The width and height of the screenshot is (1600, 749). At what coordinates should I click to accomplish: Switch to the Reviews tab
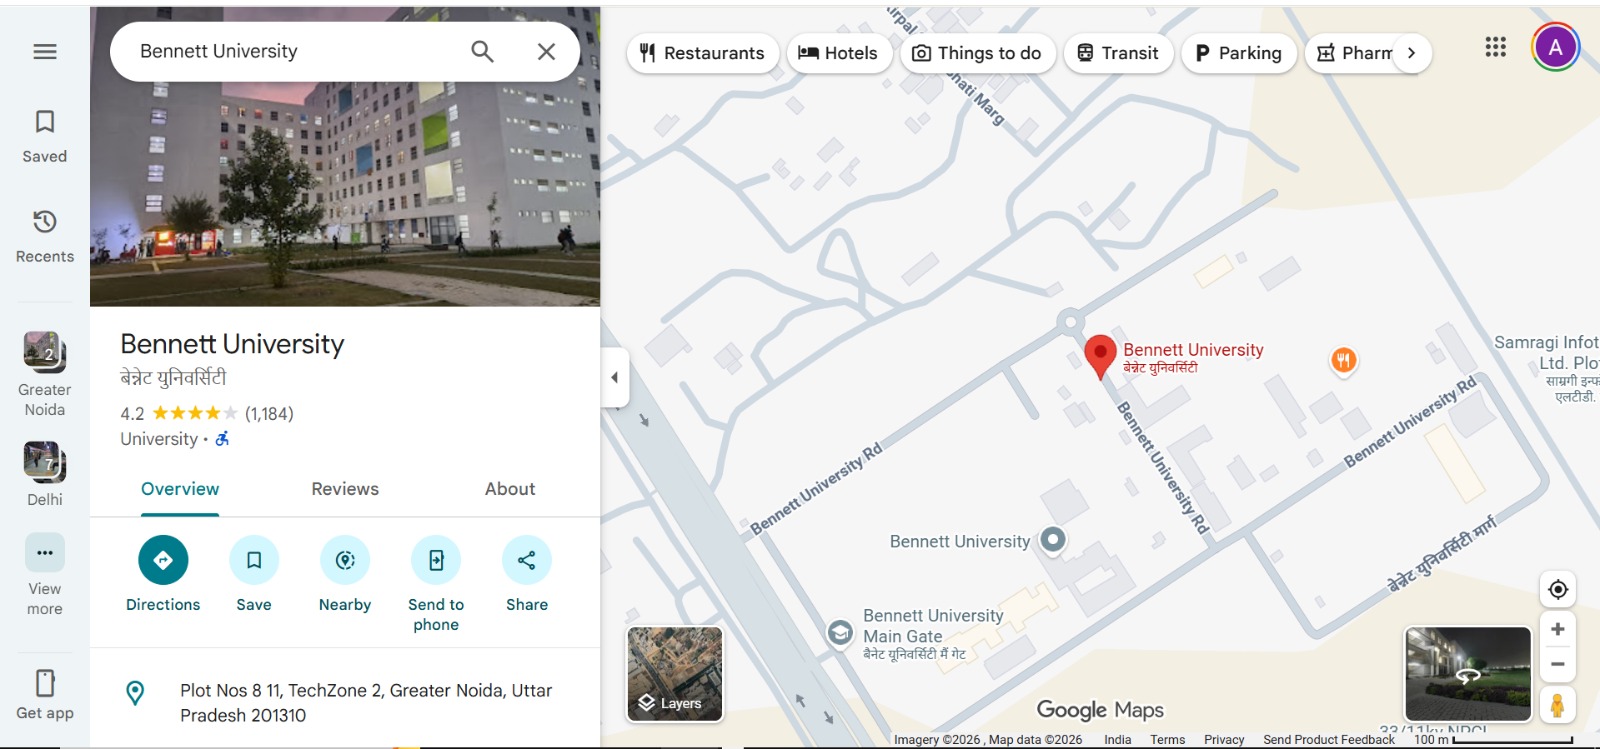[x=345, y=489]
